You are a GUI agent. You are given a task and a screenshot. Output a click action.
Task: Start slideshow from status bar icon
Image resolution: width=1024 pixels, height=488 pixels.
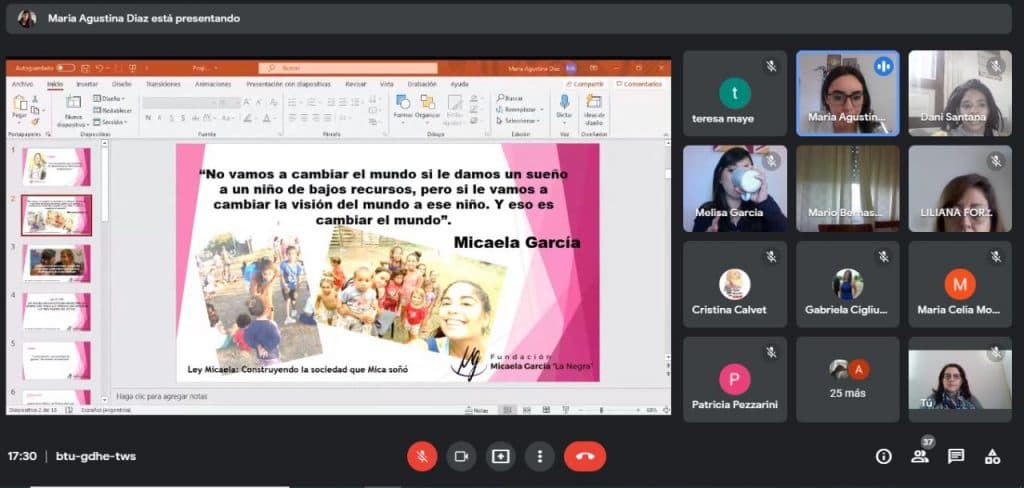pyautogui.click(x=566, y=410)
